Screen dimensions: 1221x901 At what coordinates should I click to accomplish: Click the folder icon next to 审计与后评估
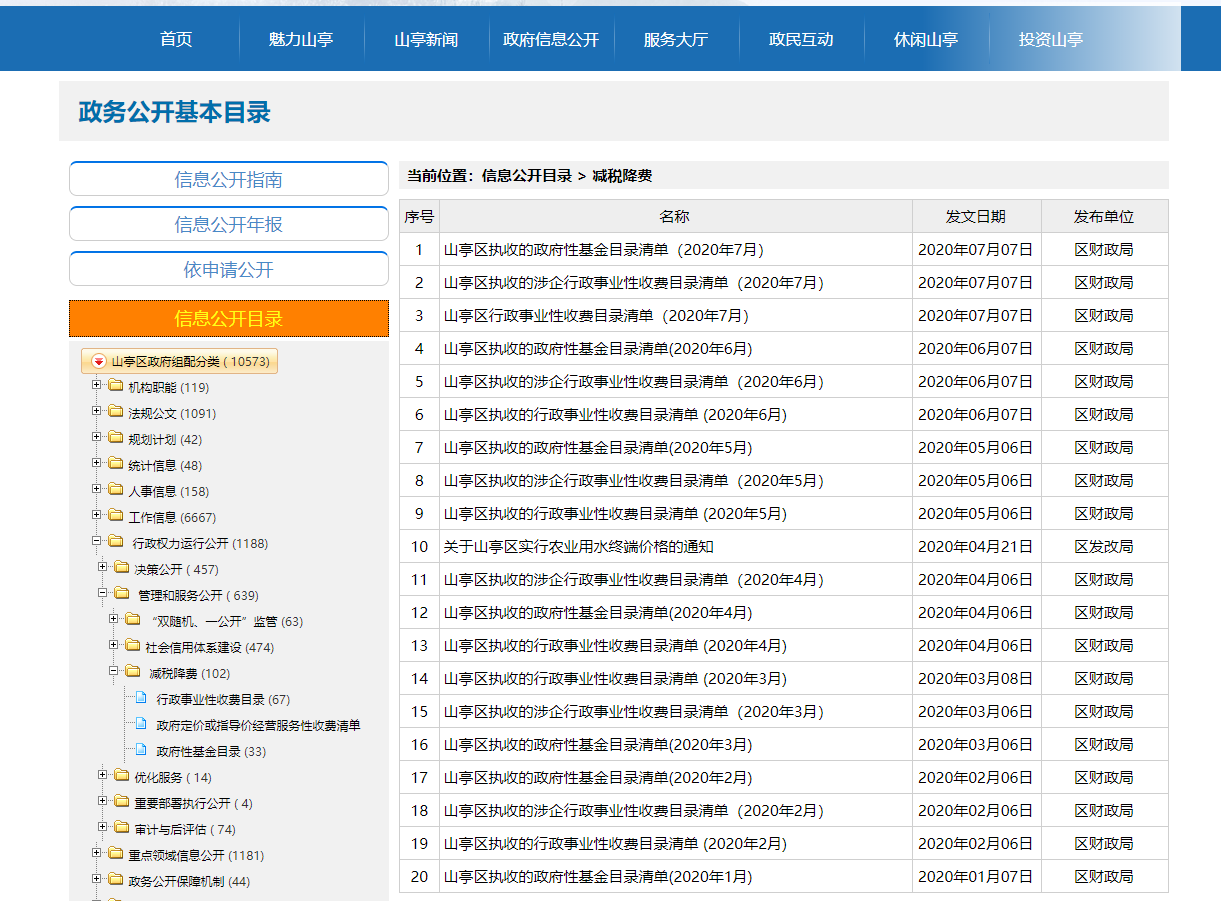click(121, 828)
